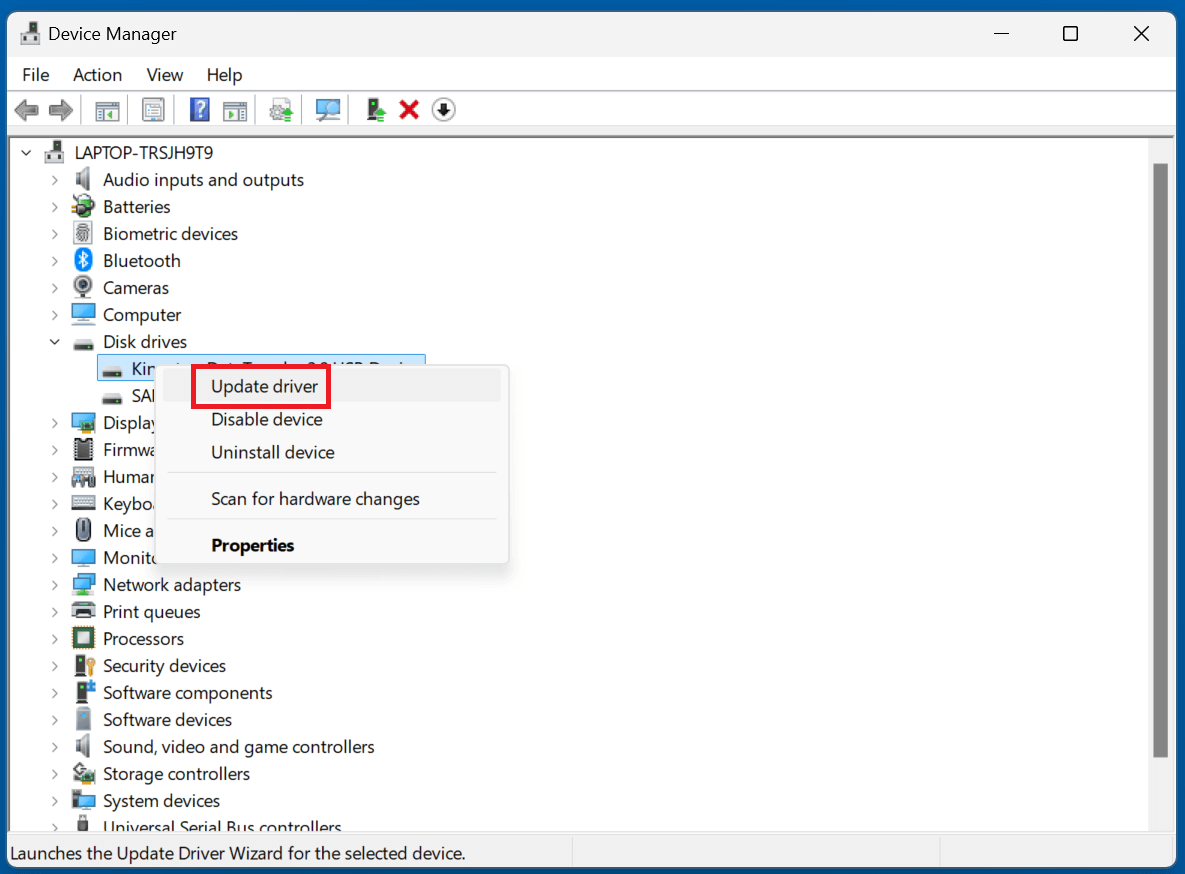Click the Back navigation arrow icon
The height and width of the screenshot is (874, 1185).
(x=26, y=109)
